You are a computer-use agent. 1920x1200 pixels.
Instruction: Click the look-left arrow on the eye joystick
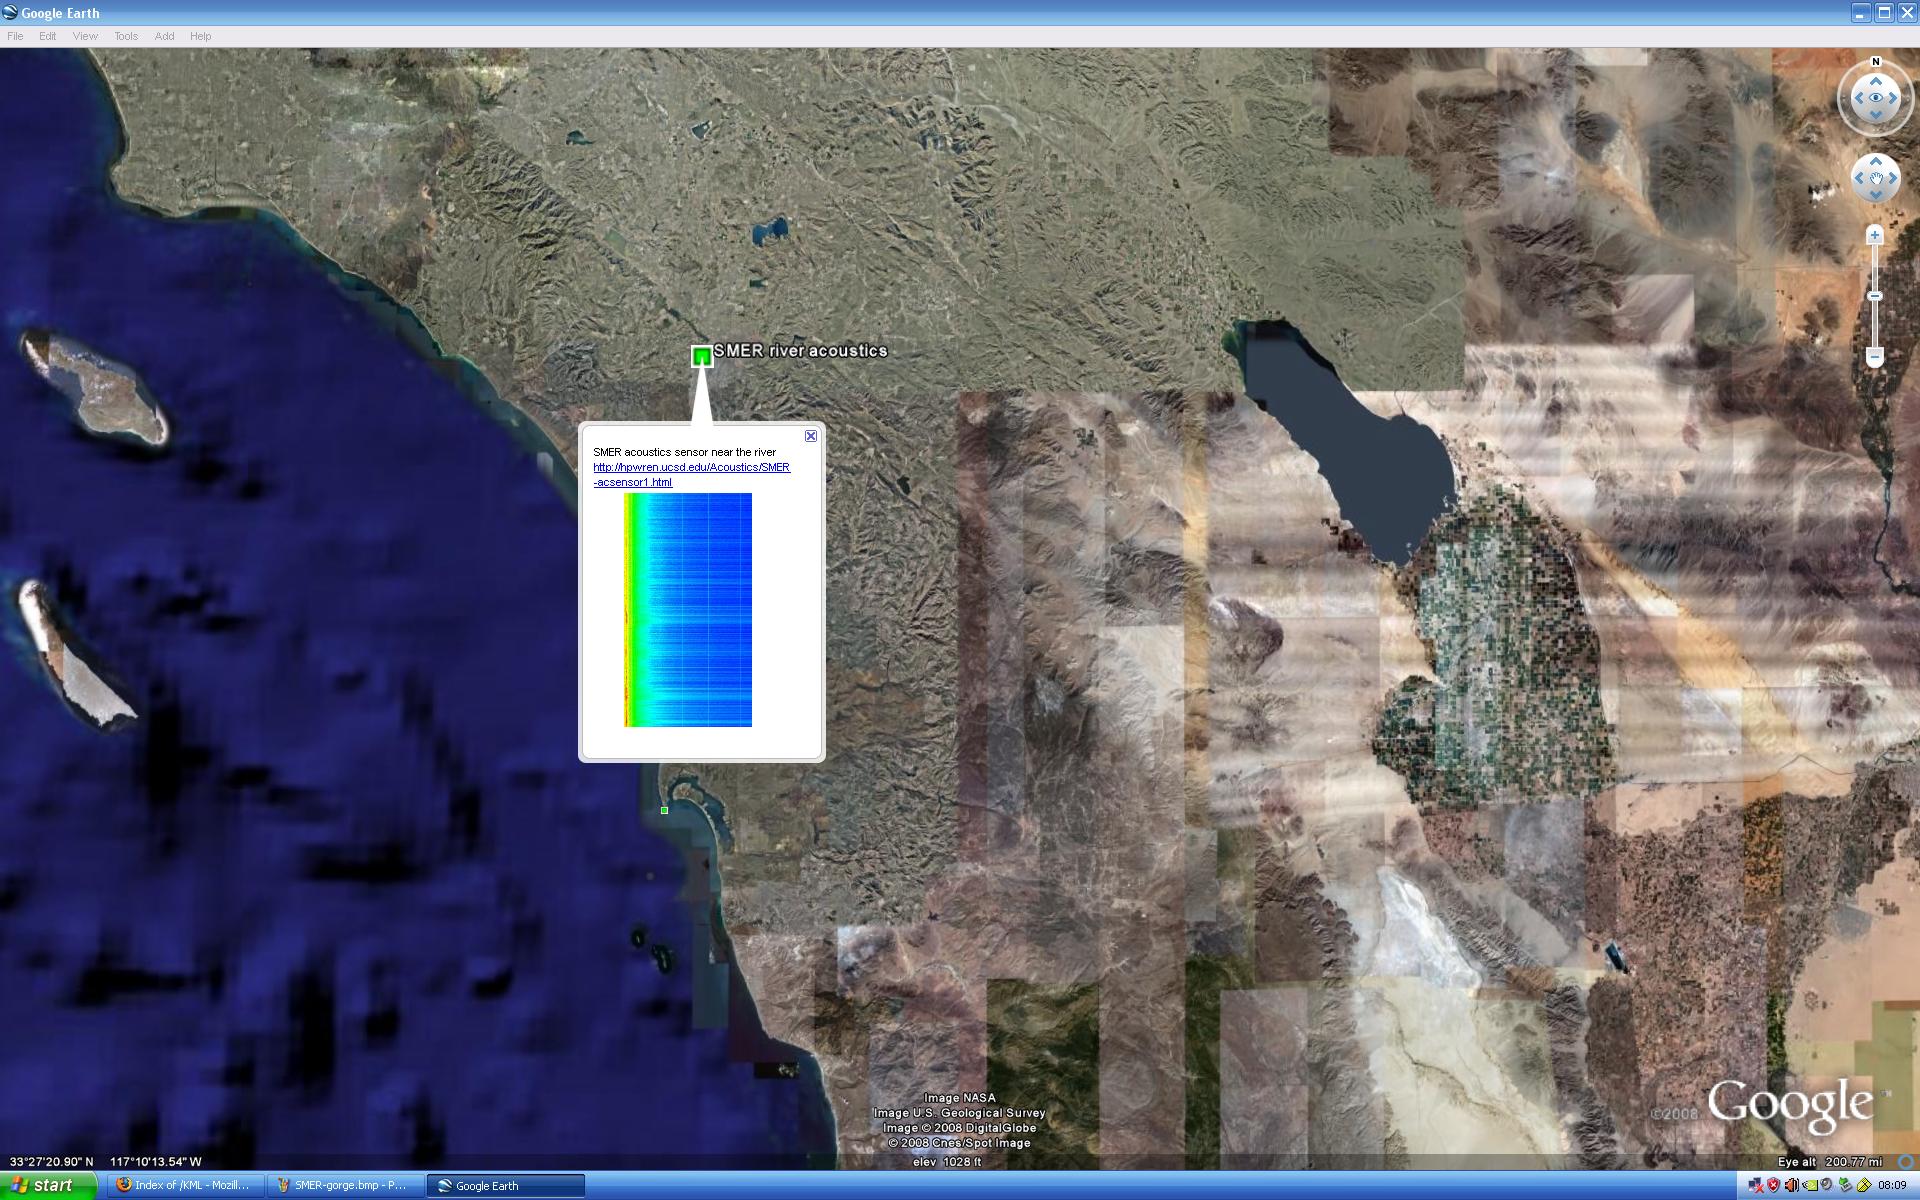tap(1859, 98)
